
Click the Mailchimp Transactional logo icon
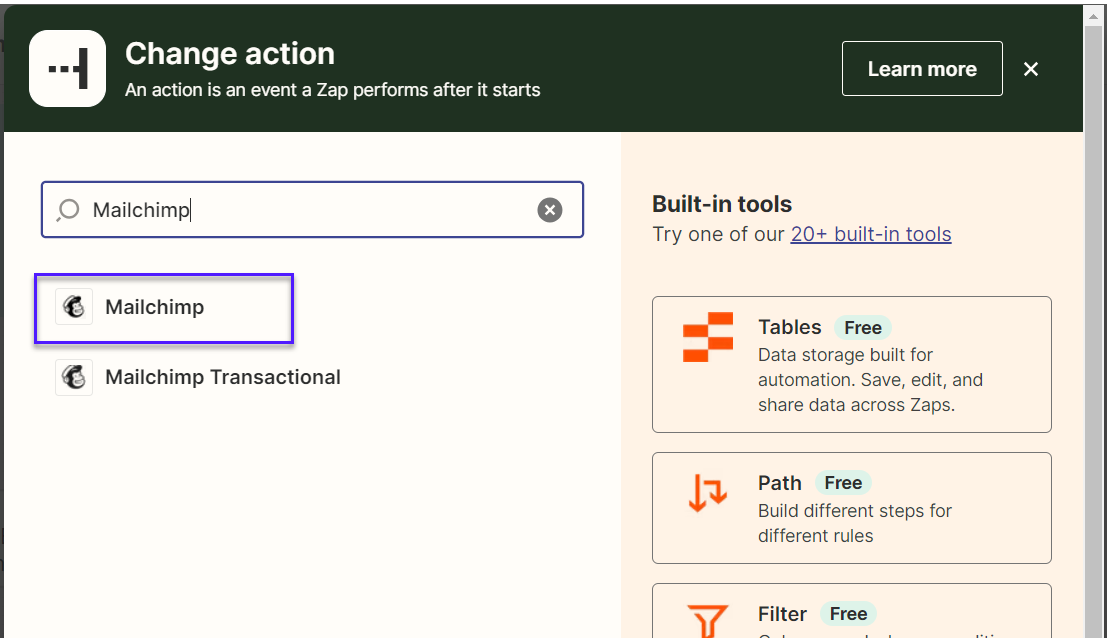pyautogui.click(x=74, y=377)
